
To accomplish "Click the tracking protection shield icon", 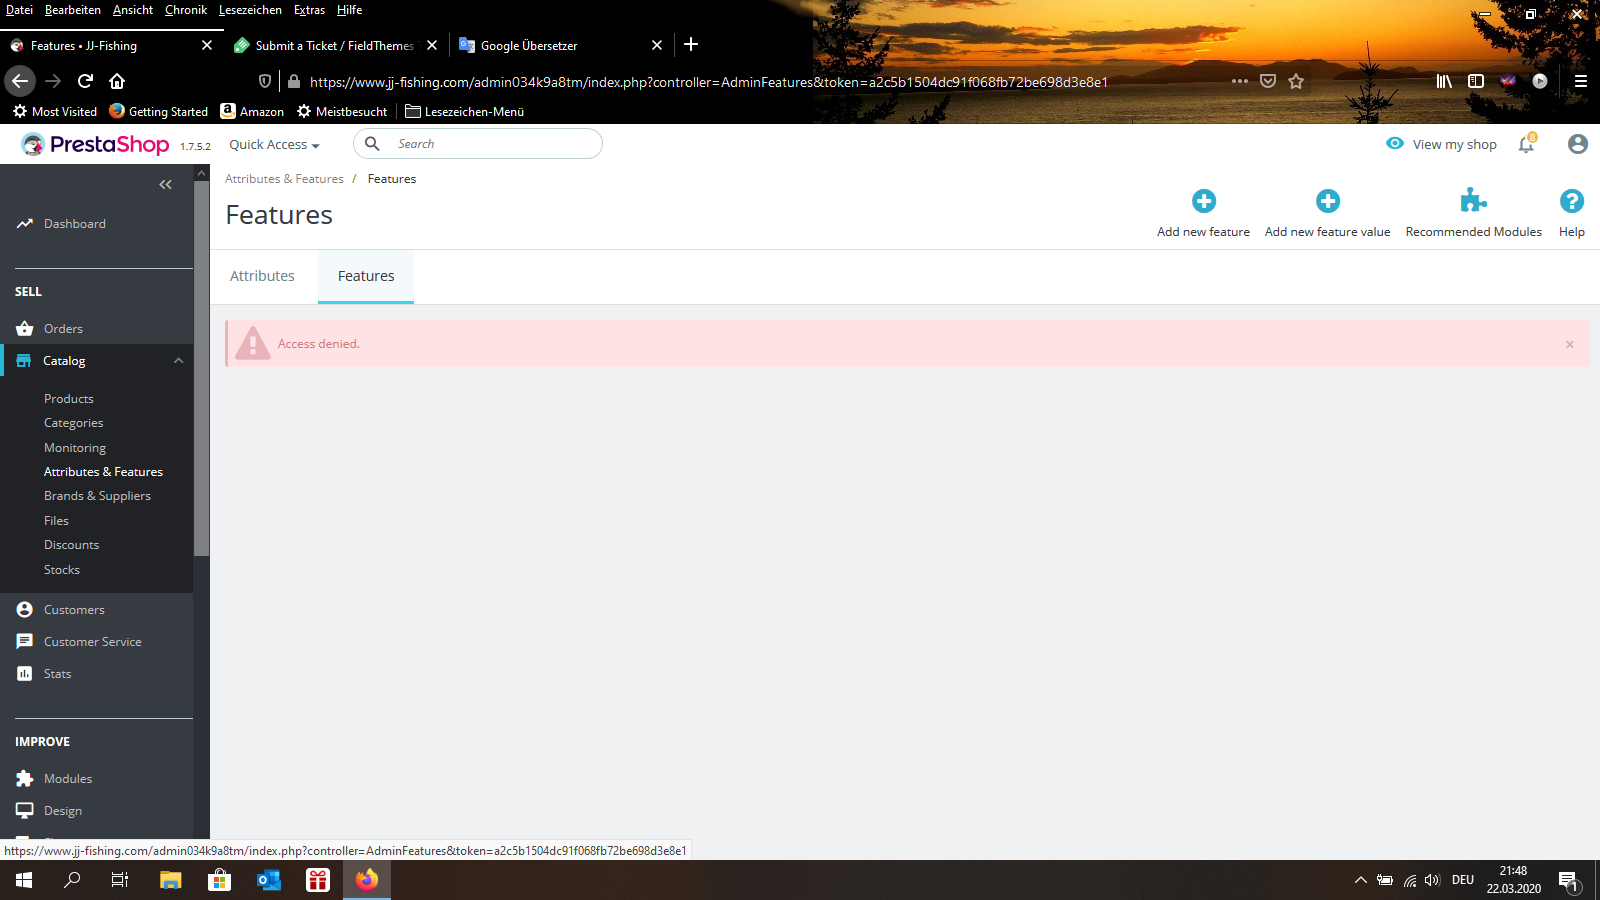I will (265, 81).
